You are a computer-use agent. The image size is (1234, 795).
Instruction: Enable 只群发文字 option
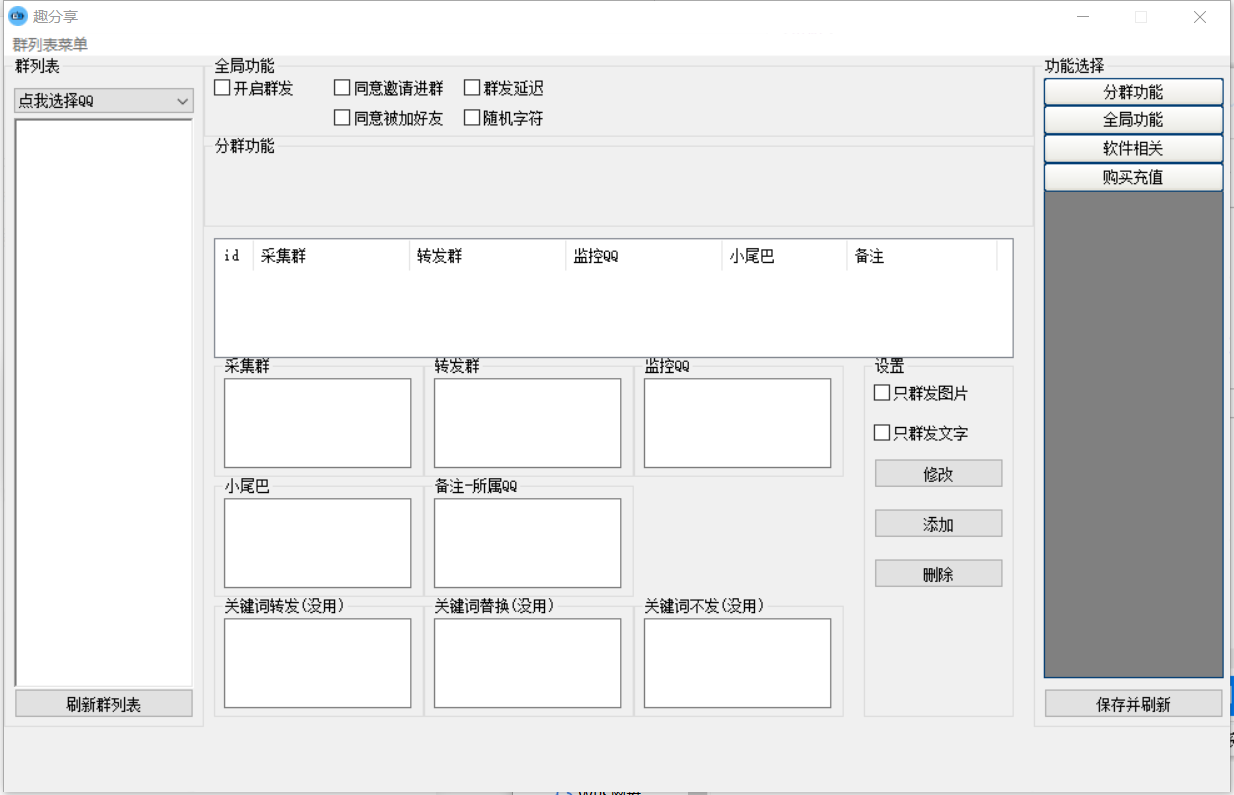(x=882, y=434)
